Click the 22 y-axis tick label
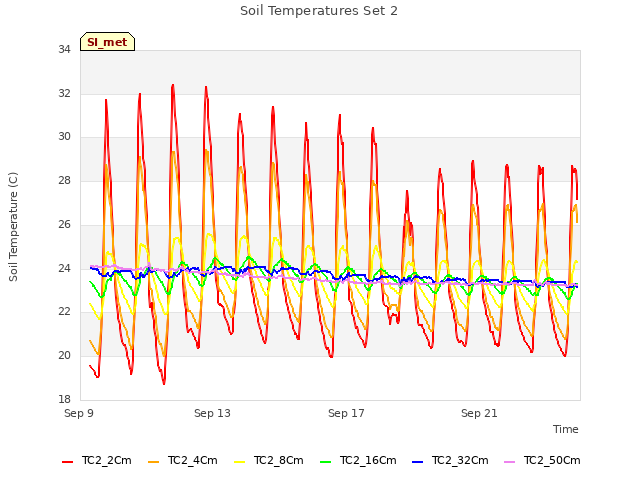640x480 pixels. [64, 311]
